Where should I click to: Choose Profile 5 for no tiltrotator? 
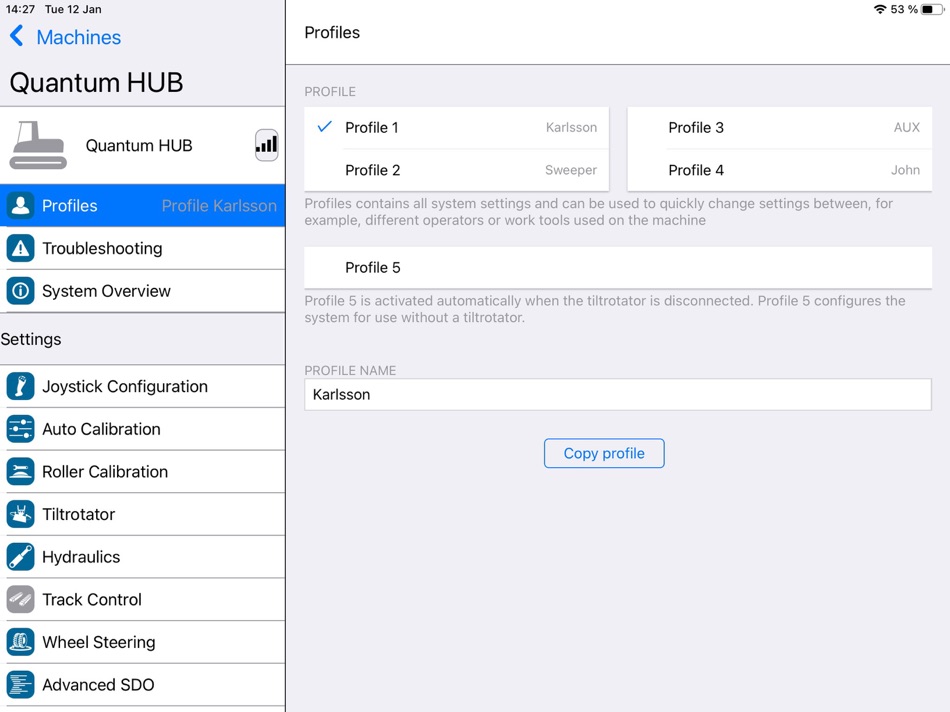point(617,267)
